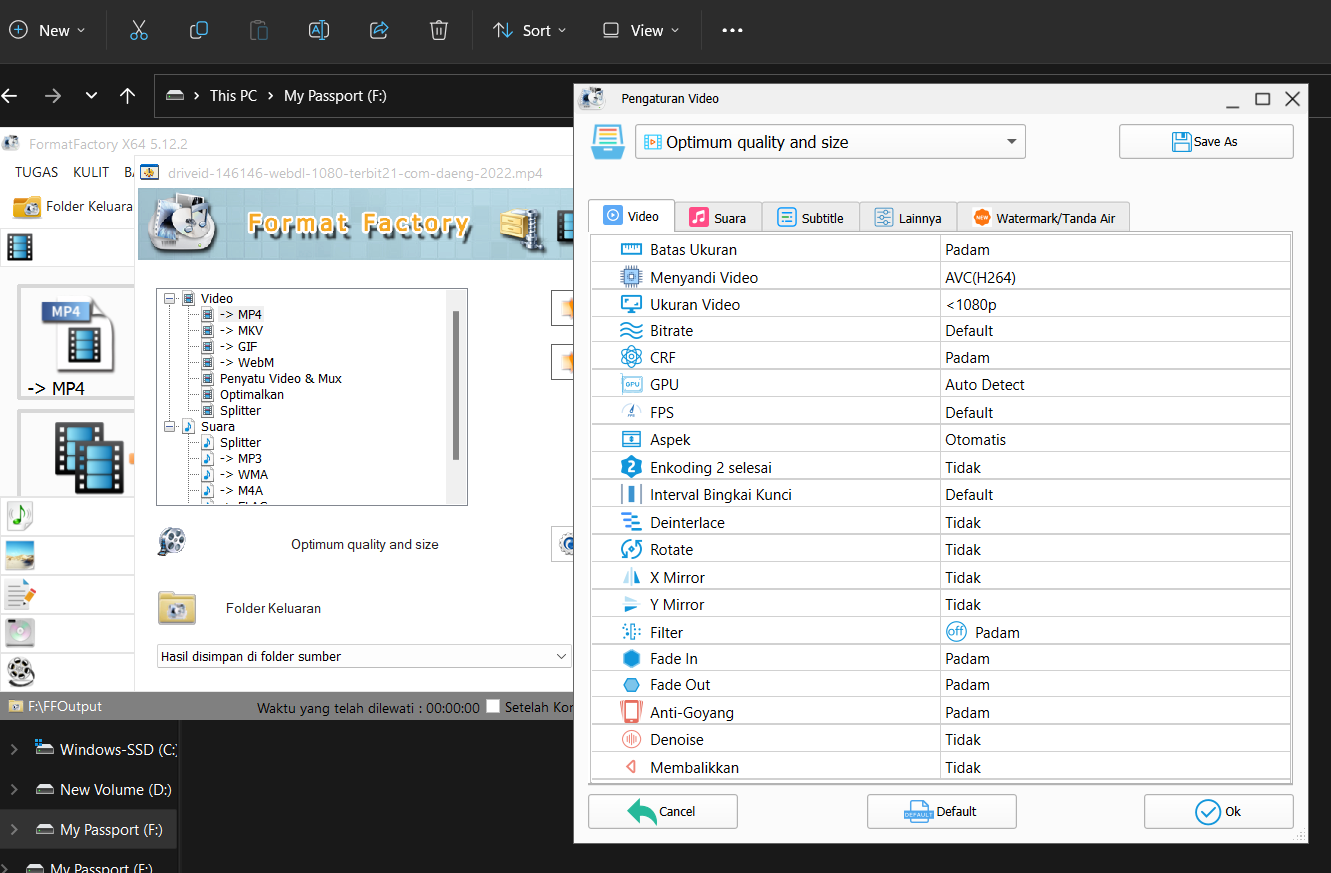Go up one folder with Explorer's up arrow
Screen dimensions: 1331x873
pos(127,96)
